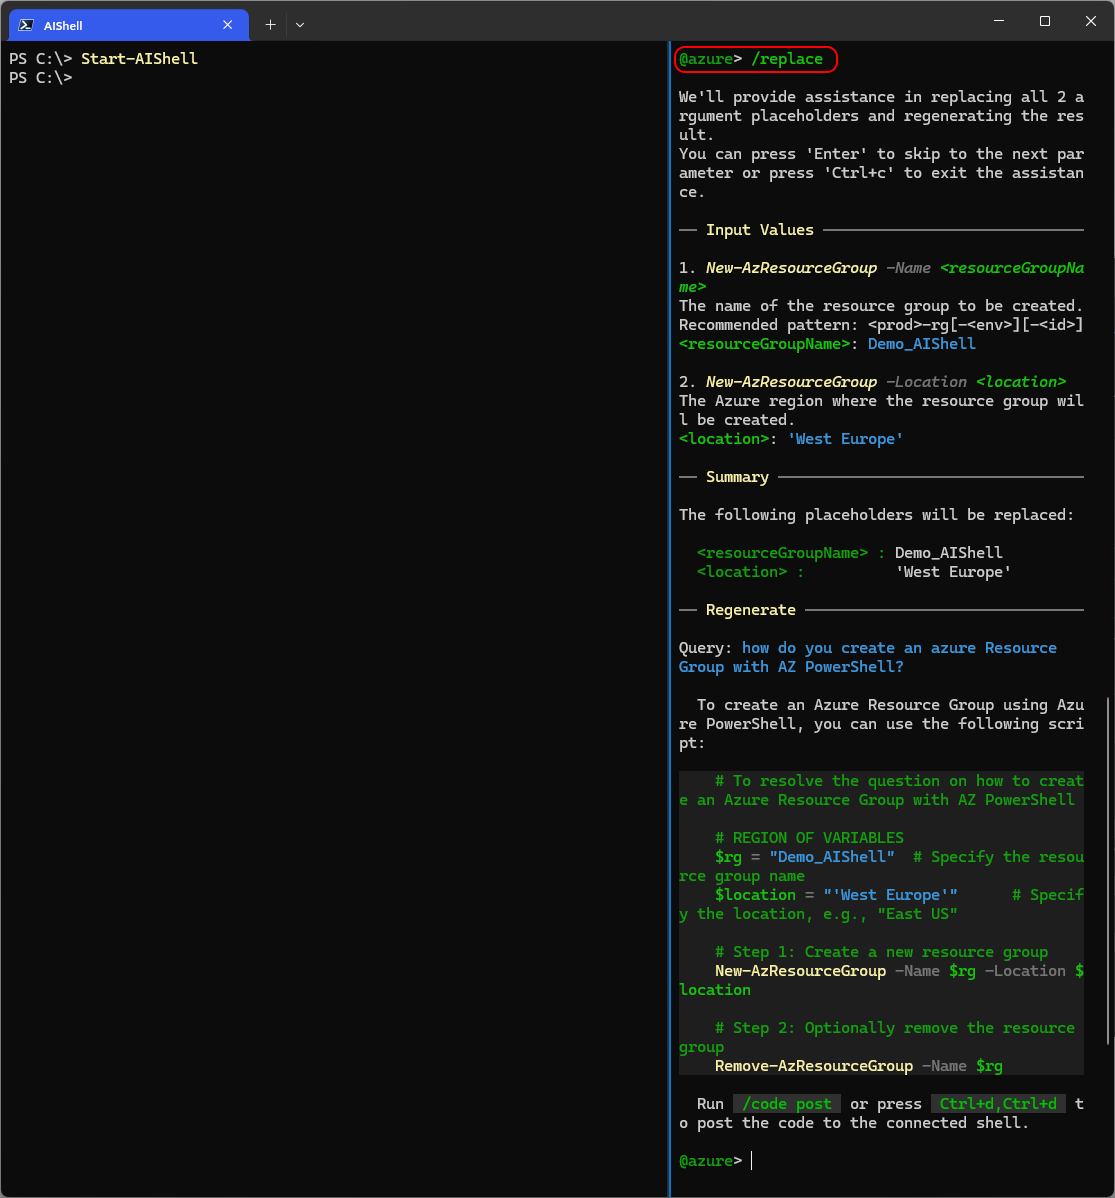Click the $rg = "Demo_AIShell" variable line
The image size is (1115, 1198).
pyautogui.click(x=805, y=857)
